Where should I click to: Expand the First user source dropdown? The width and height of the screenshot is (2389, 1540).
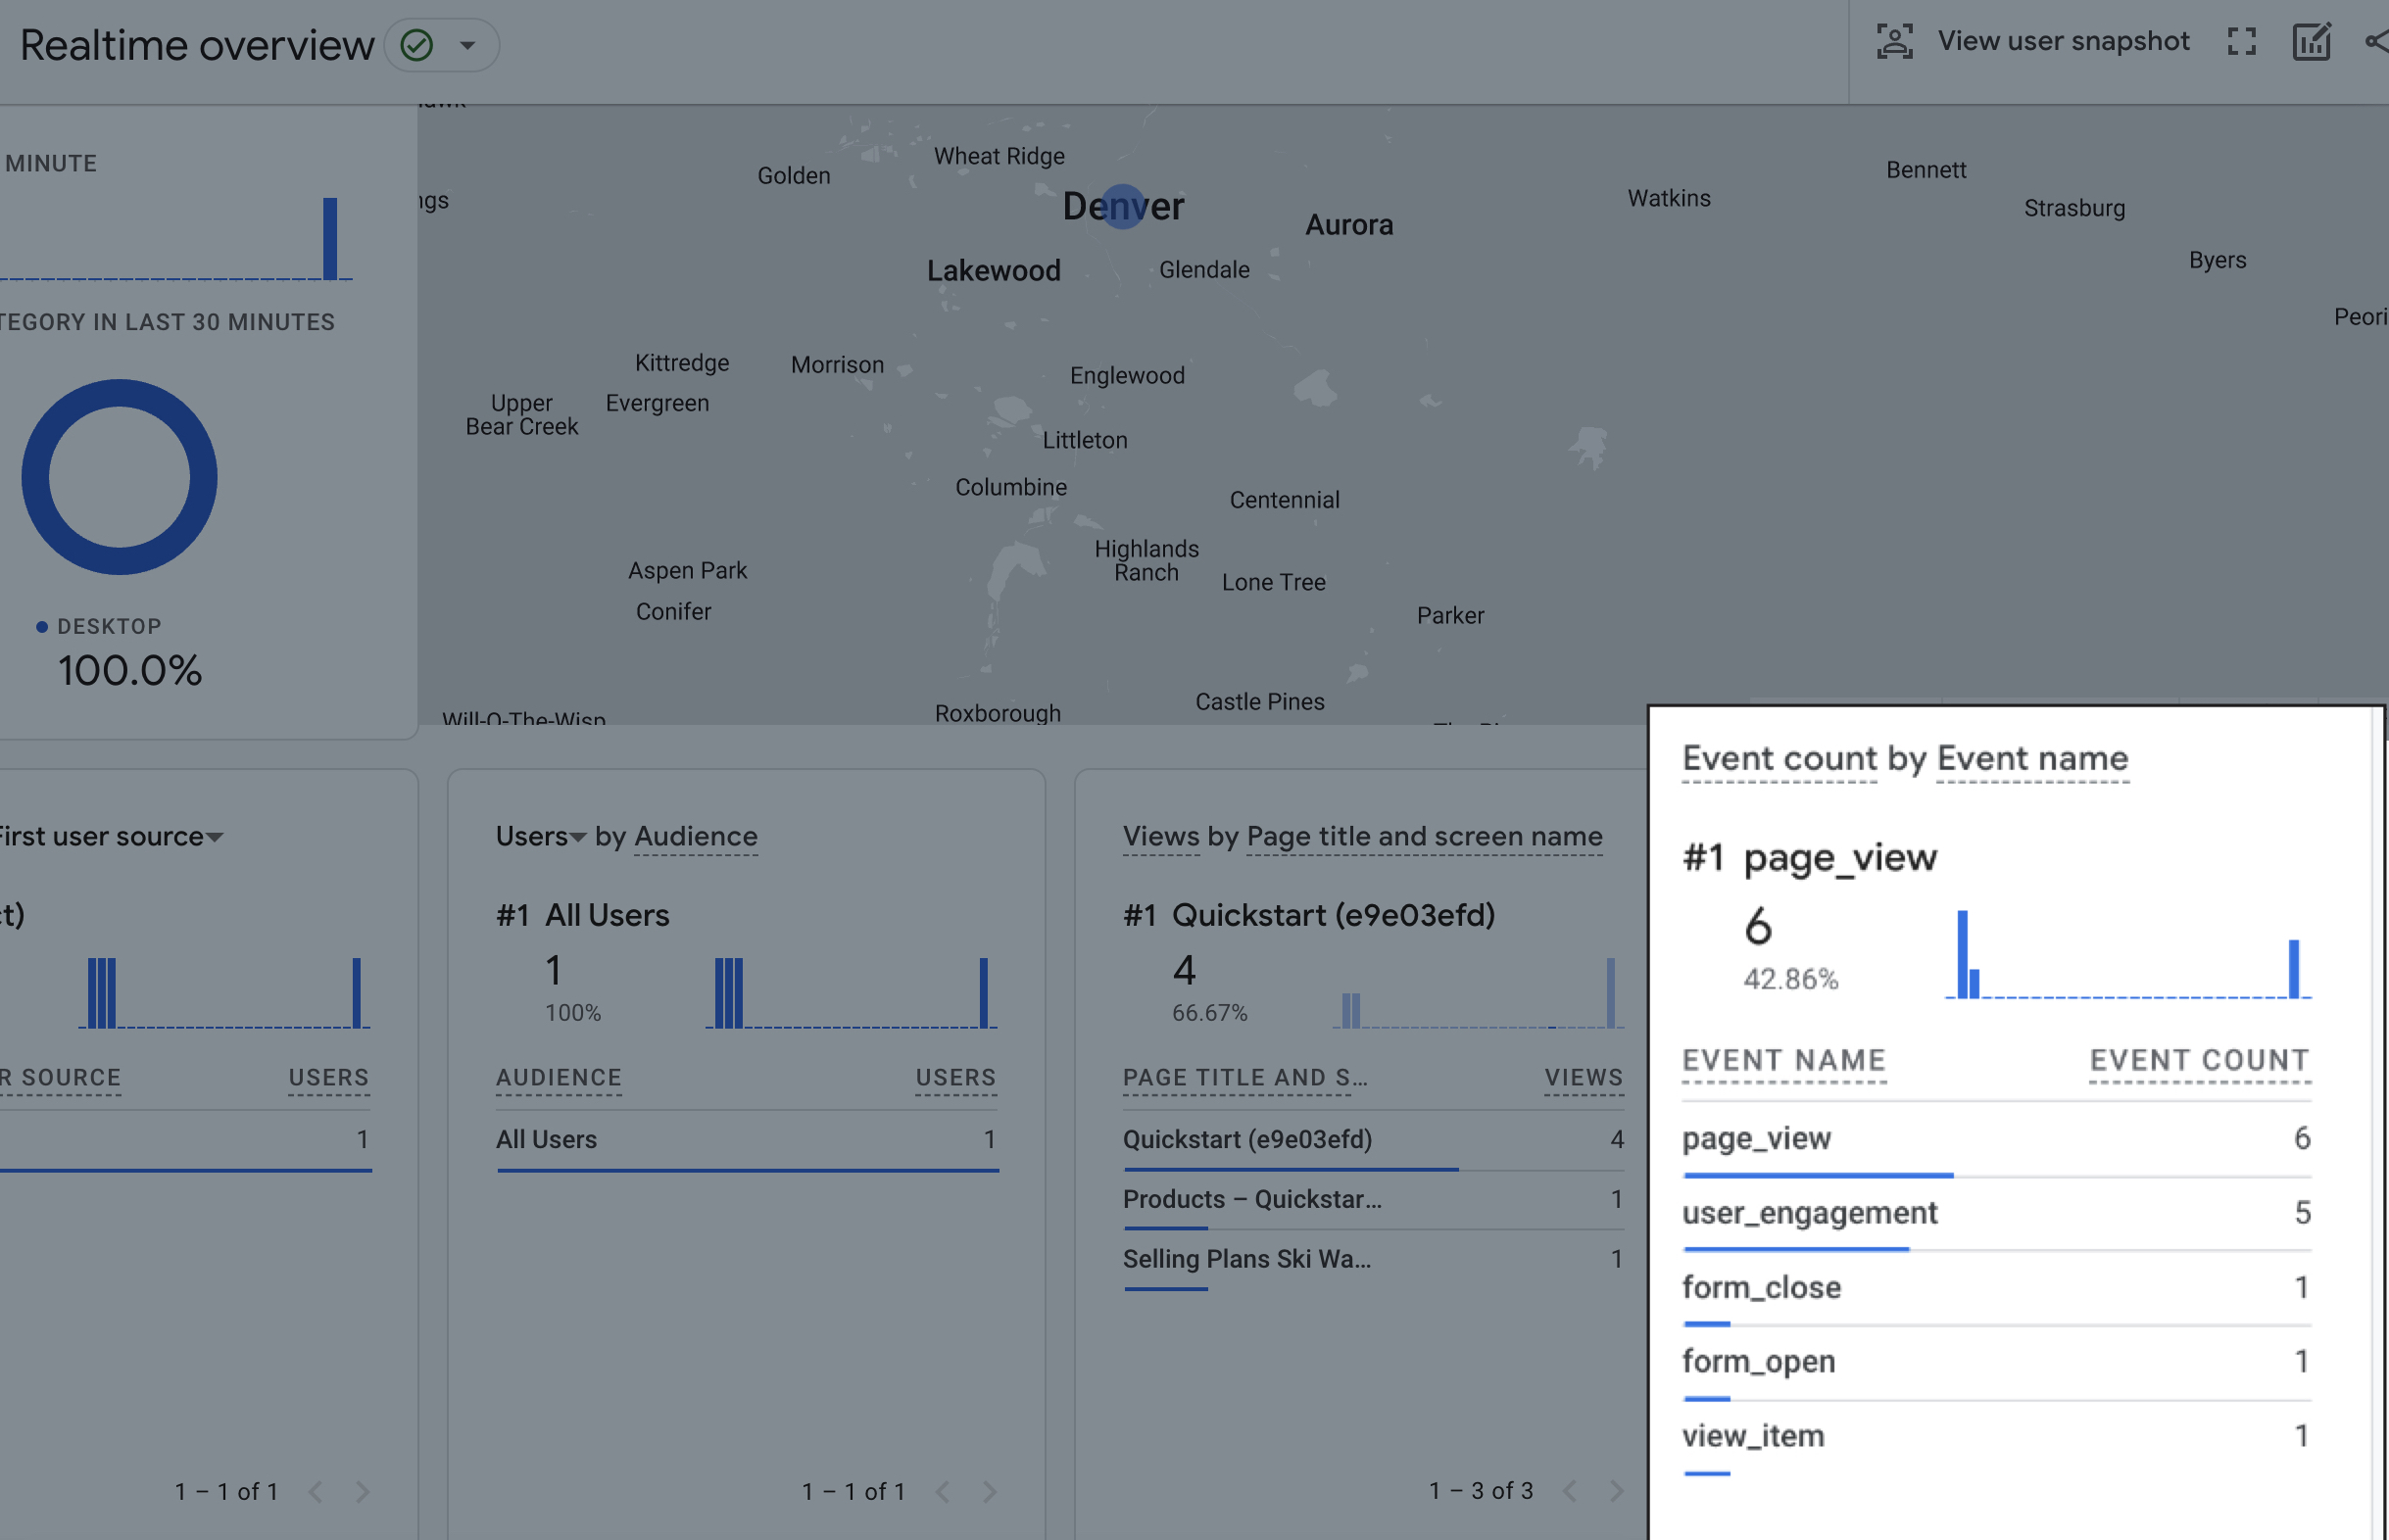[214, 837]
